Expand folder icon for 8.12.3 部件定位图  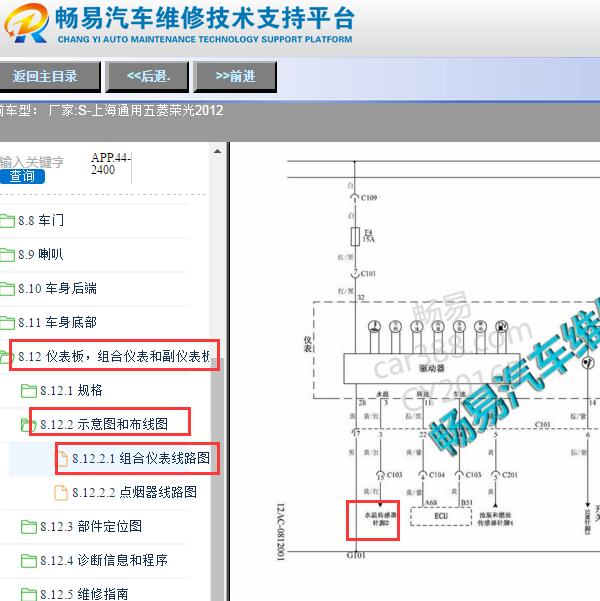click(x=29, y=527)
